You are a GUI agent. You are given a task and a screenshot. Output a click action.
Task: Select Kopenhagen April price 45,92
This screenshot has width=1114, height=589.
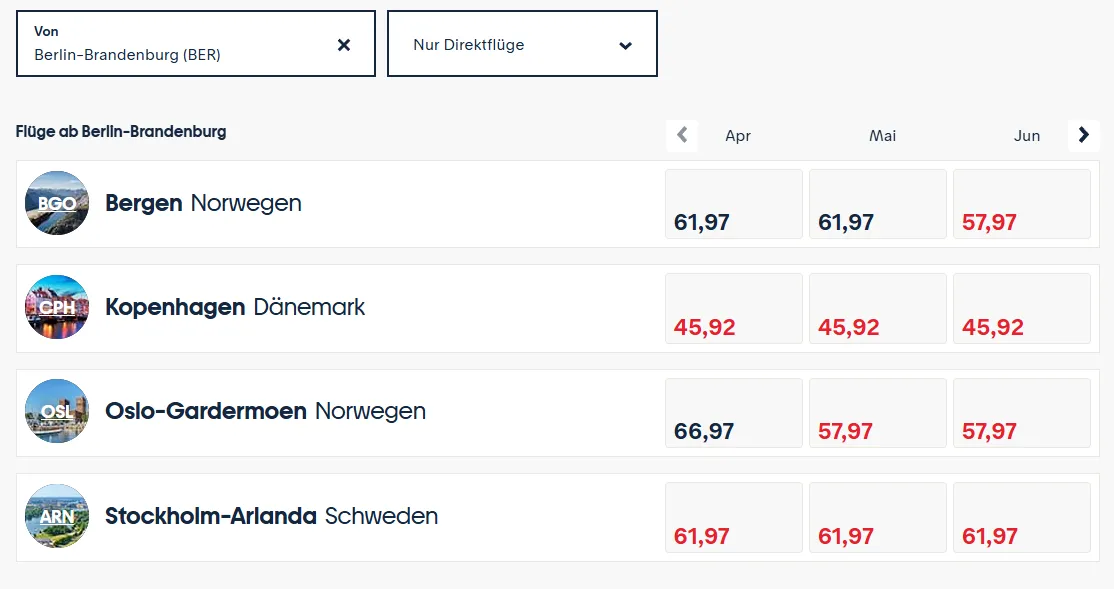pos(734,308)
